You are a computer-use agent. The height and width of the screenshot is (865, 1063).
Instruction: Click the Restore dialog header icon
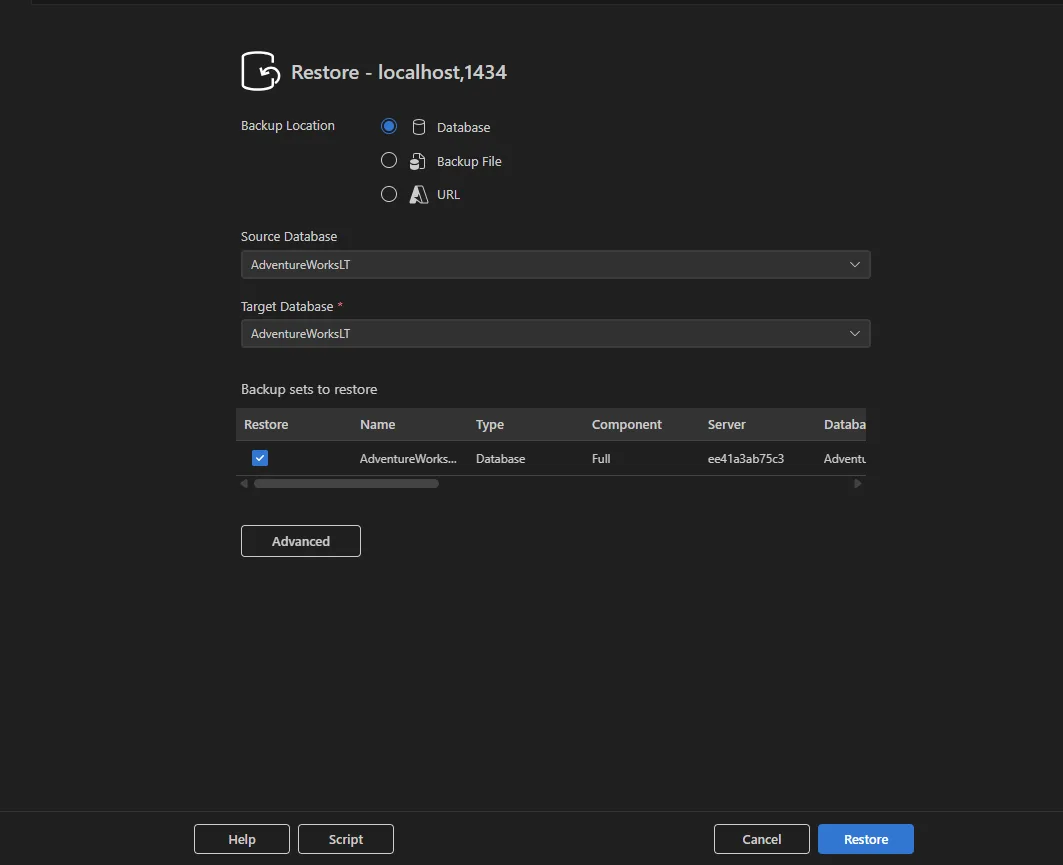[x=260, y=72]
